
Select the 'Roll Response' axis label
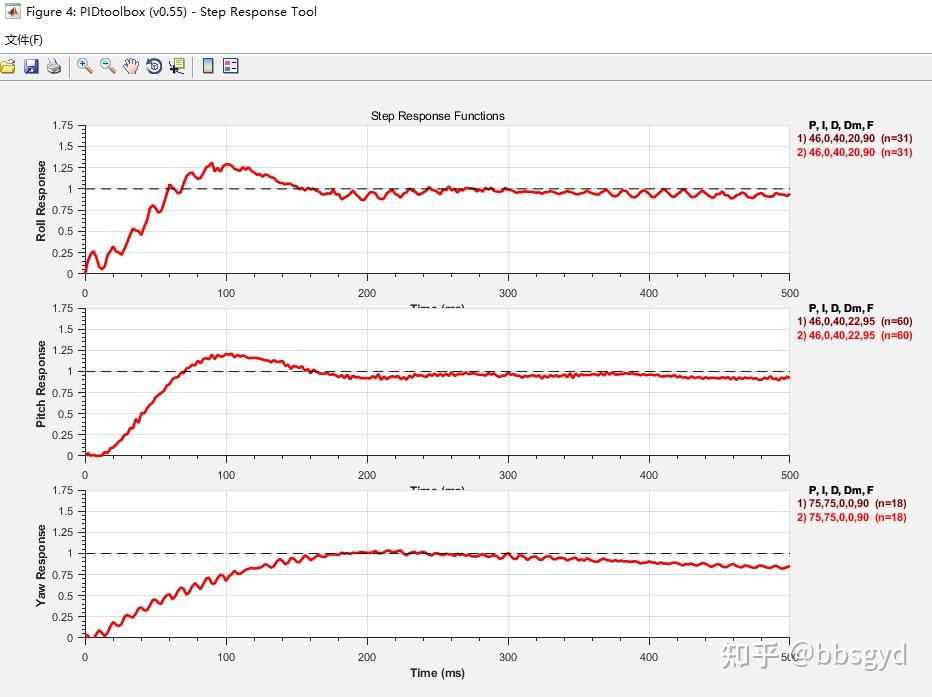point(40,200)
